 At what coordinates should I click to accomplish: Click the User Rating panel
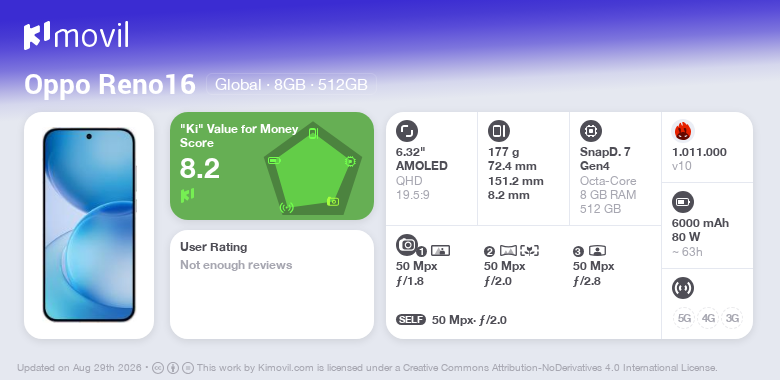pos(272,284)
